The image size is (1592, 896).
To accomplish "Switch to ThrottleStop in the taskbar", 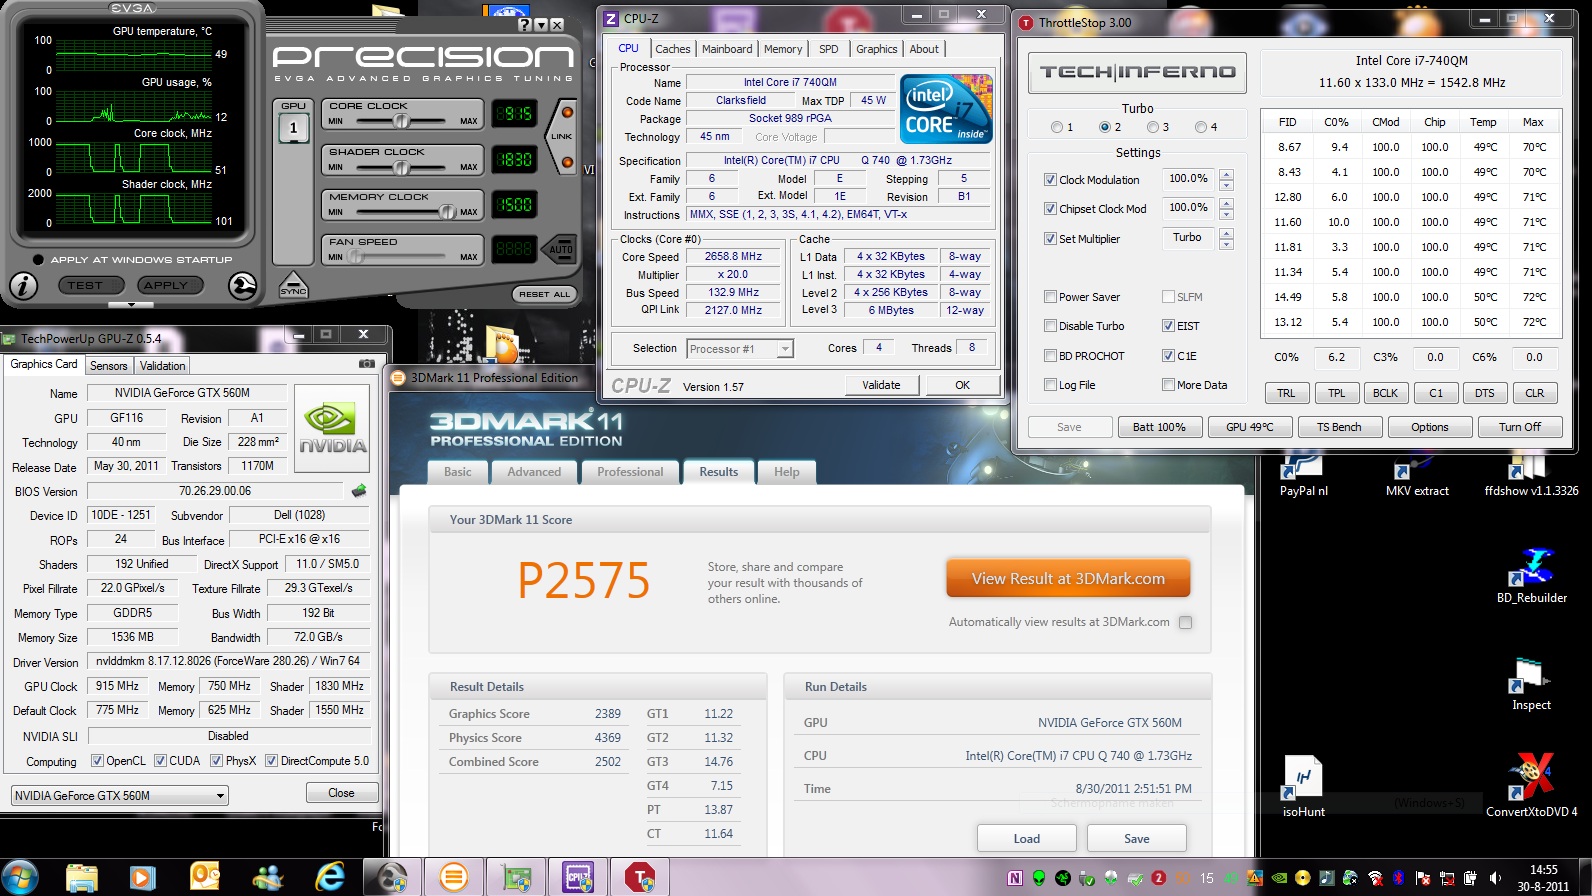I will [x=640, y=878].
